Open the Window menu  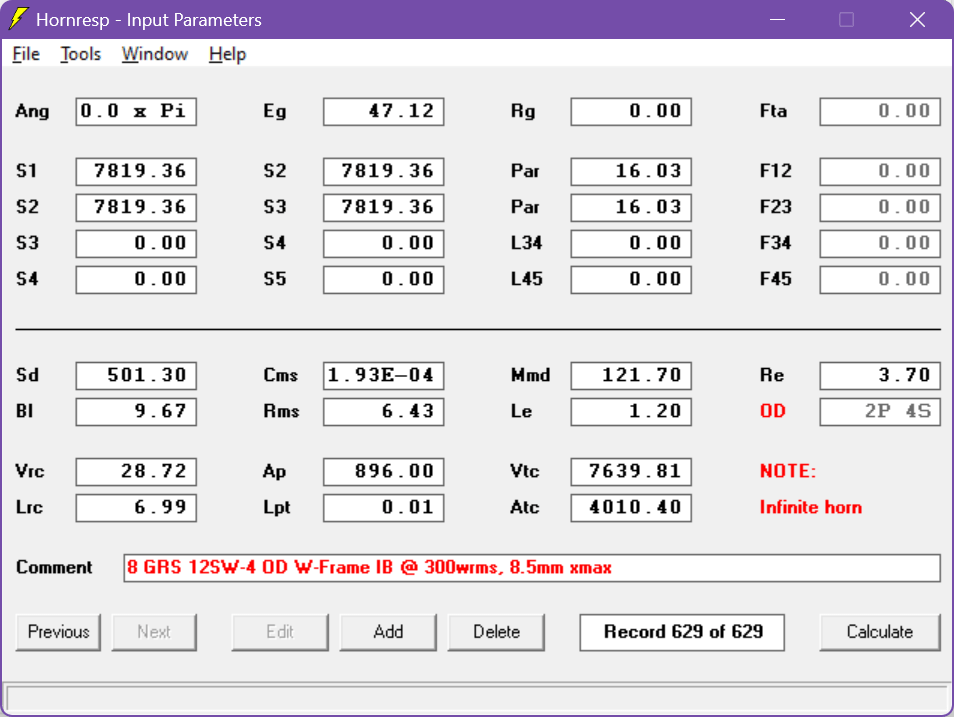(155, 54)
